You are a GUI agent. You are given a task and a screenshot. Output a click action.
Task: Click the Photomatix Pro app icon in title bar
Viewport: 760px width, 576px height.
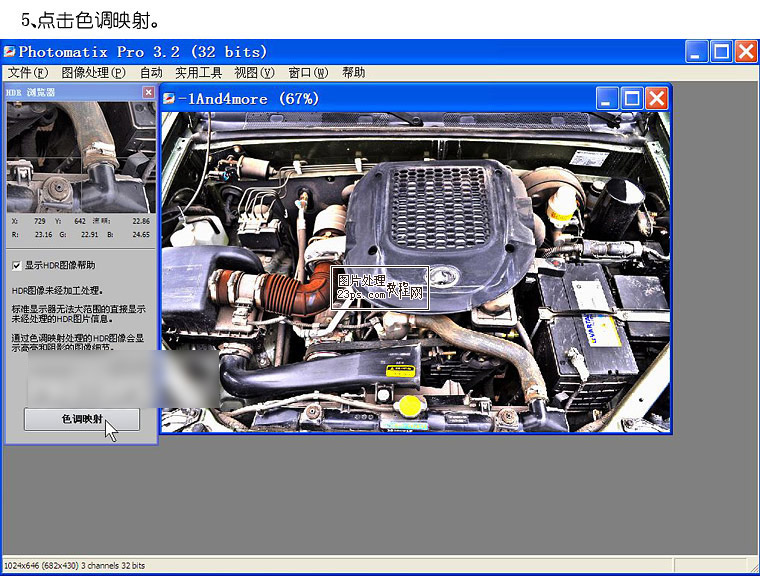coord(10,51)
